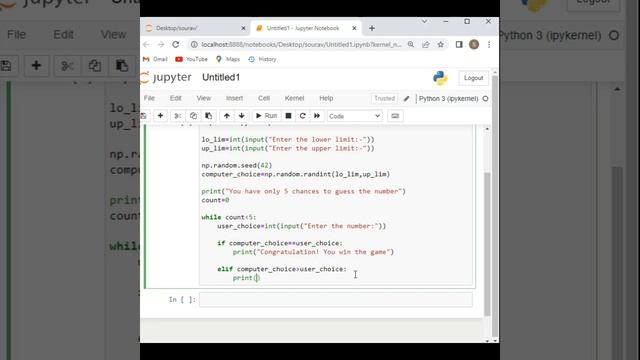Insert cell below with plus icon
This screenshot has height=360, width=640.
tap(160, 116)
